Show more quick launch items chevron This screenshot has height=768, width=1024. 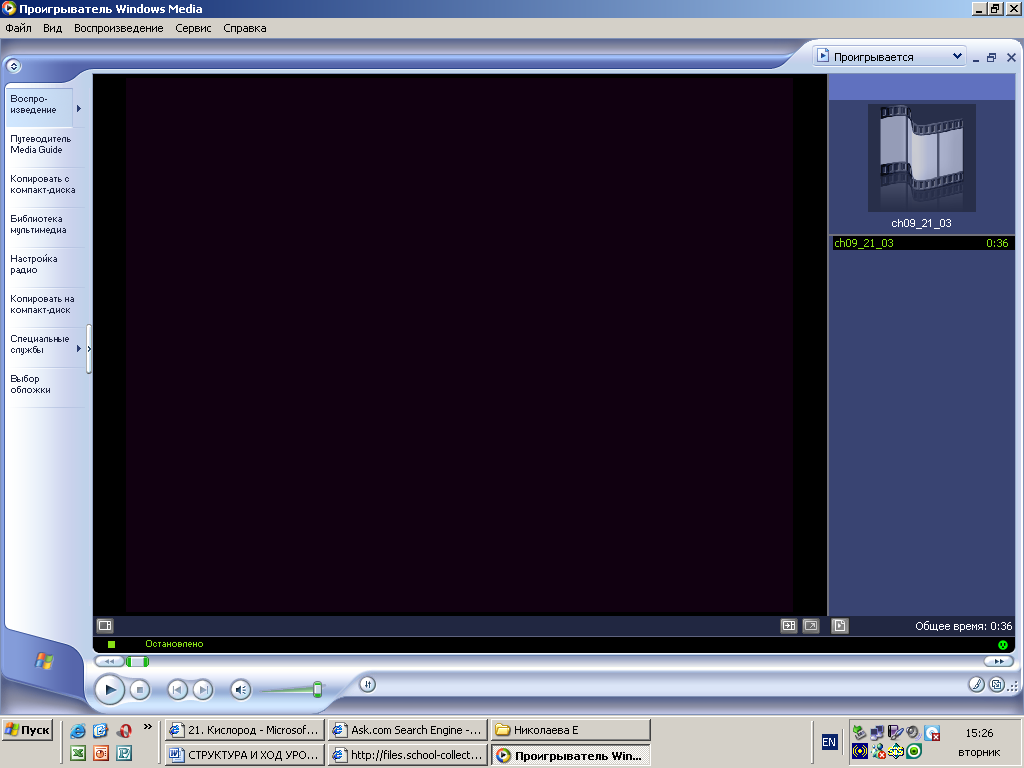(x=148, y=726)
